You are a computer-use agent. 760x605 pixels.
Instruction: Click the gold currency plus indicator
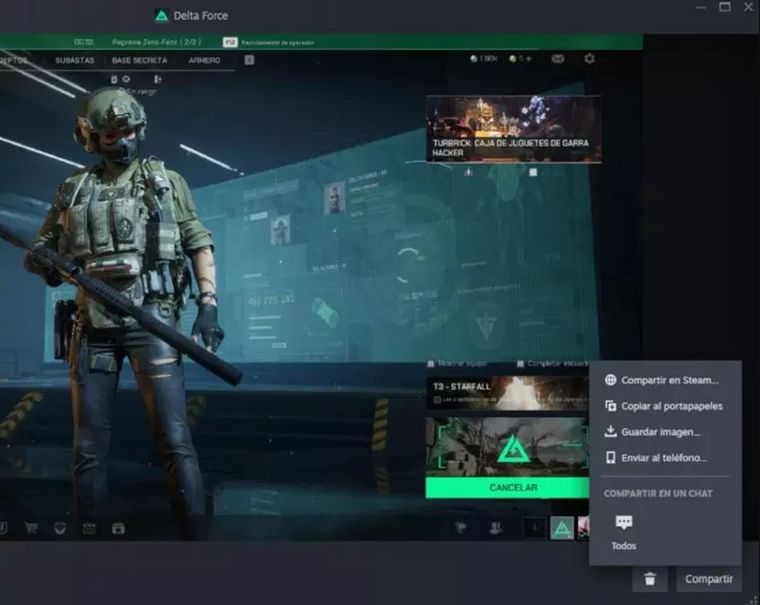click(520, 59)
